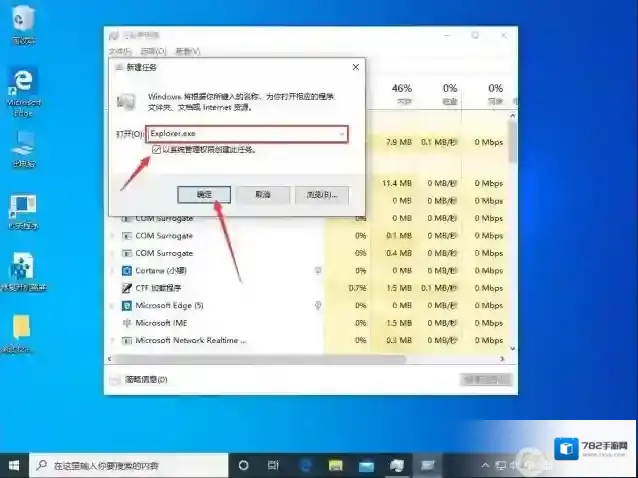Image resolution: width=638 pixels, height=478 pixels.
Task: Collapse to 简略信息(D) view
Action: (140, 380)
